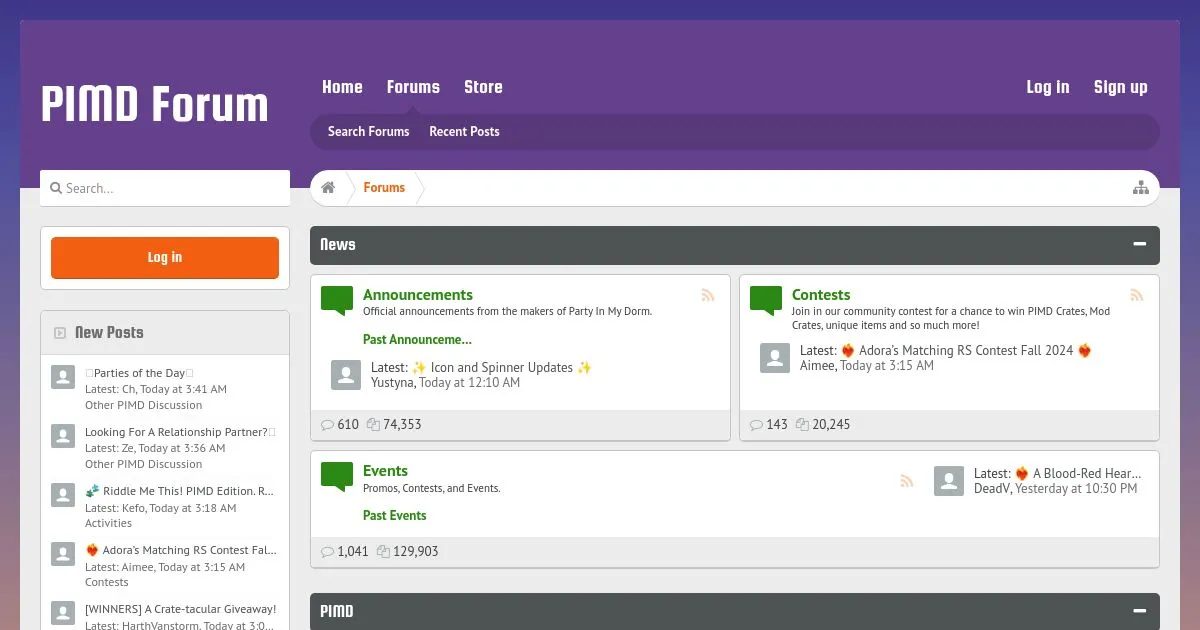Image resolution: width=1200 pixels, height=630 pixels.
Task: Click Yustyna's avatar in Announcements
Action: click(346, 375)
